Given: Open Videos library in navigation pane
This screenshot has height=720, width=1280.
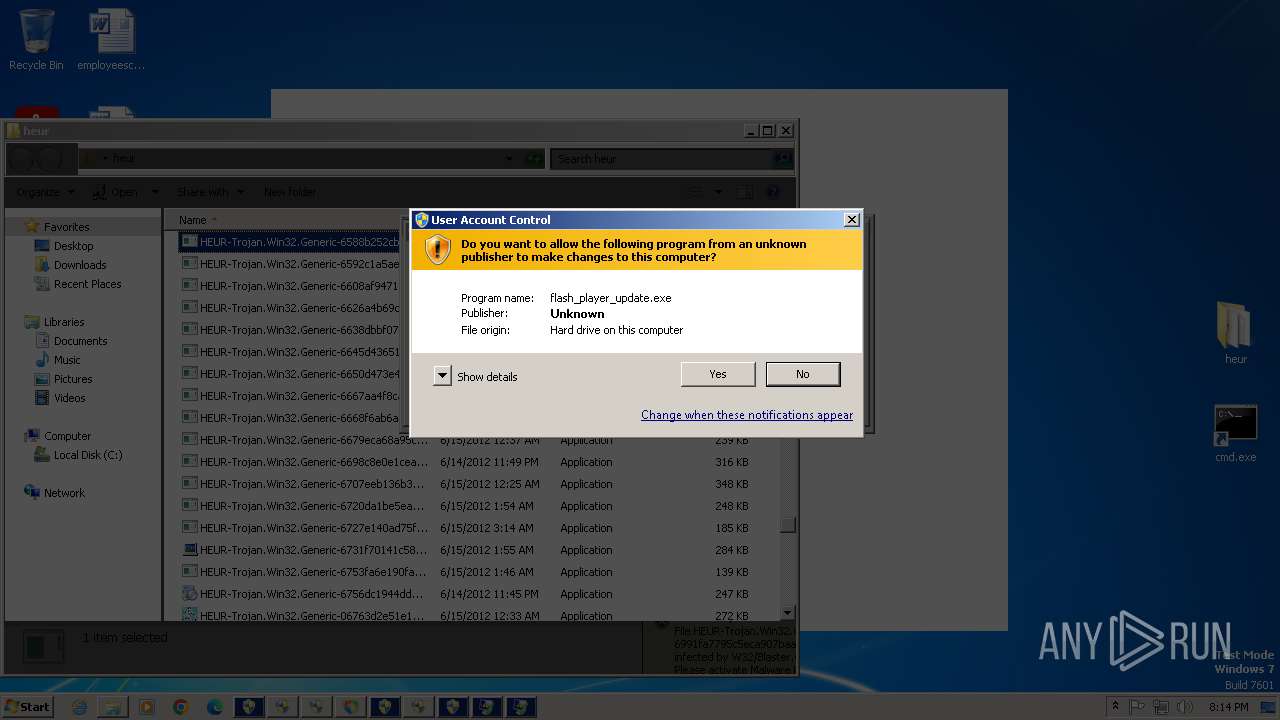Looking at the screenshot, I should click(69, 398).
